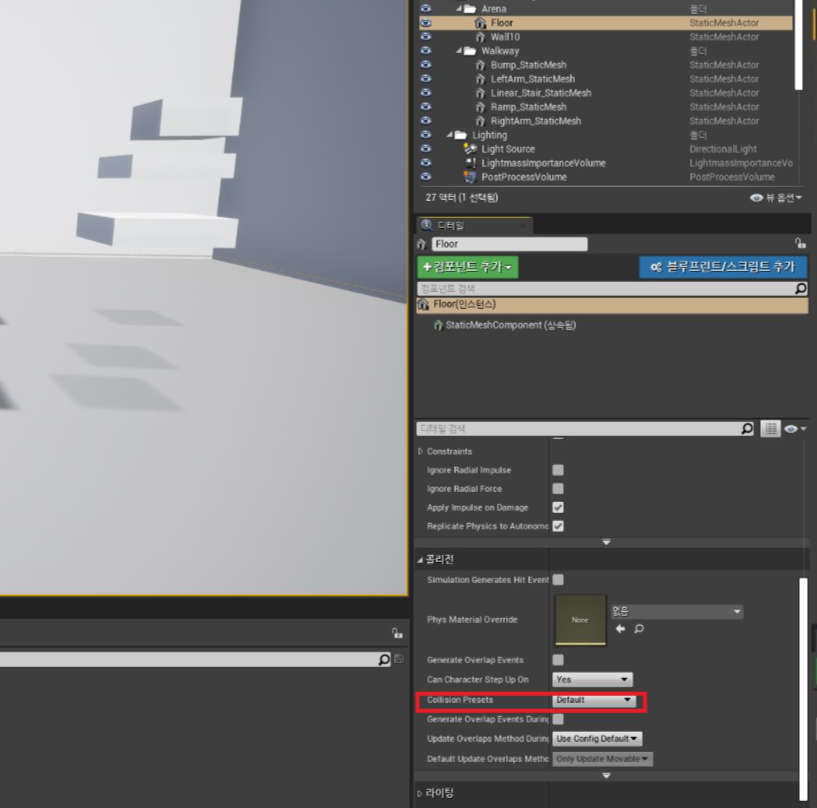Browse to Phys Material asset magnifier

point(639,629)
